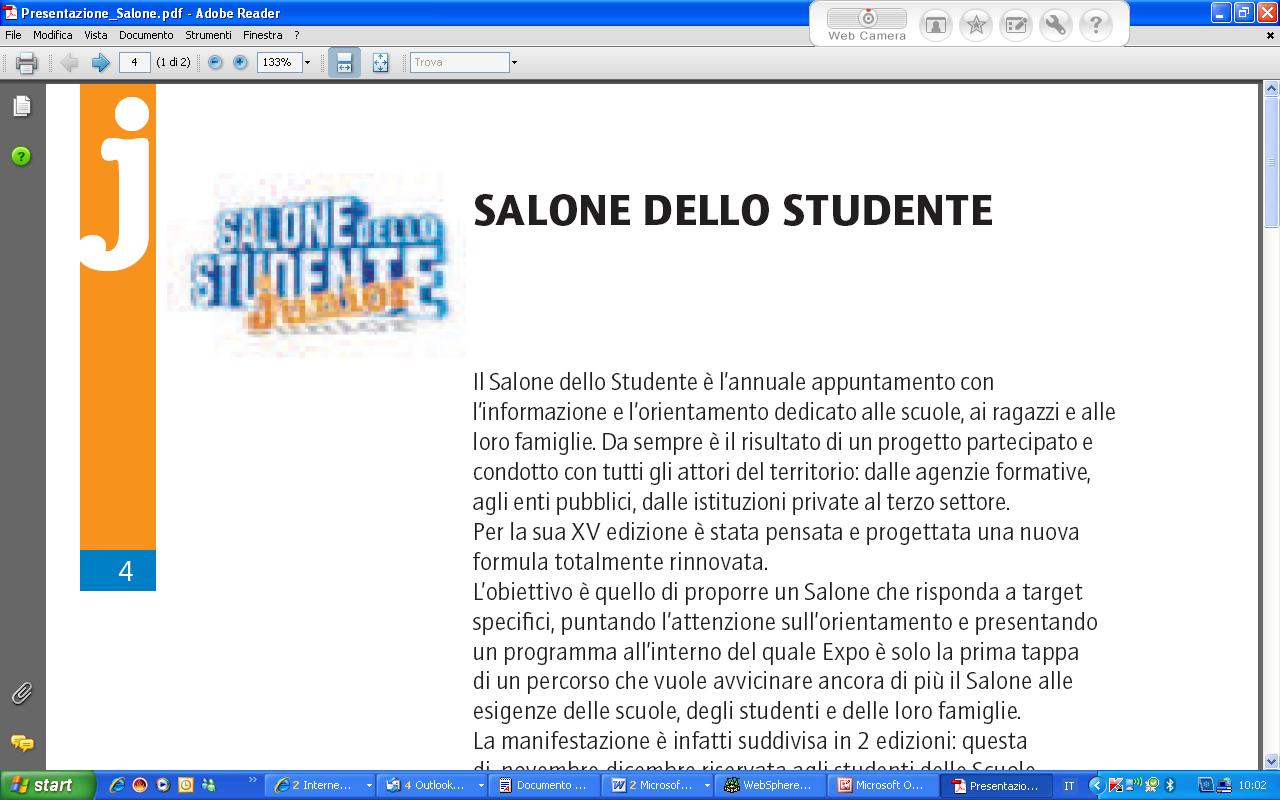Open Outlook taskbar group dropdown arrow

(x=481, y=786)
